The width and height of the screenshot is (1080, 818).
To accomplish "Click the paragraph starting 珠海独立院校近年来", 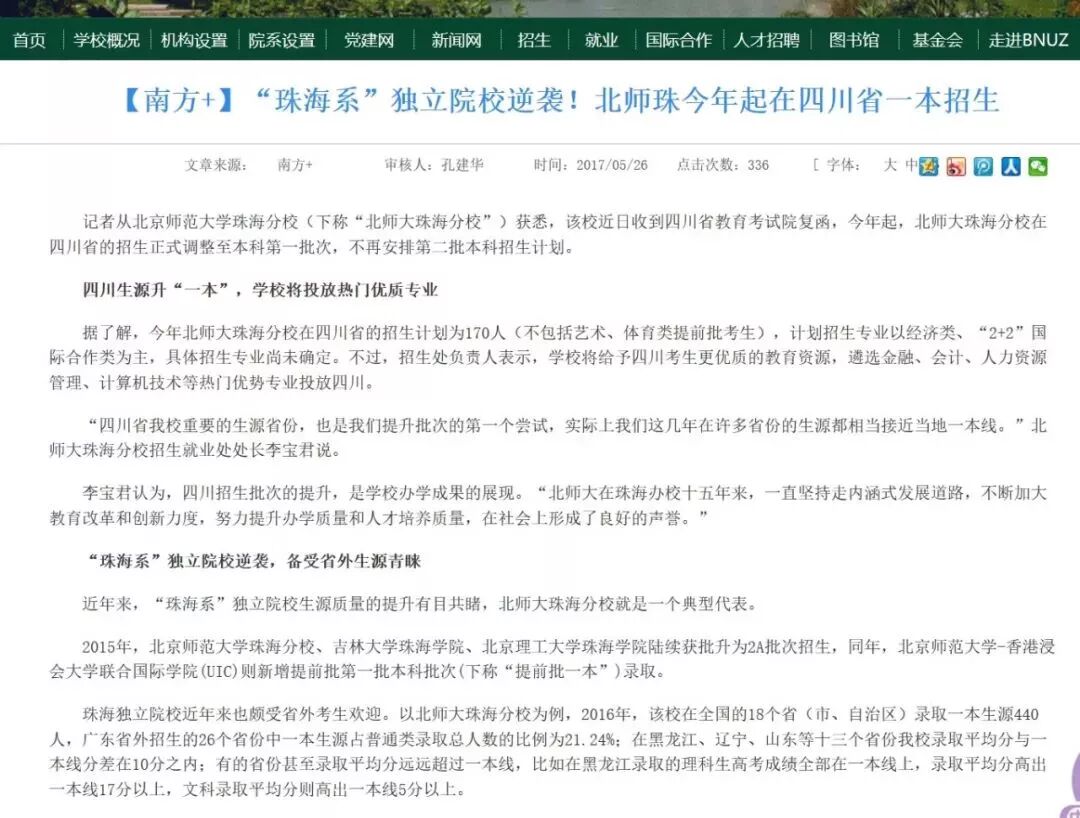I will pyautogui.click(x=548, y=751).
